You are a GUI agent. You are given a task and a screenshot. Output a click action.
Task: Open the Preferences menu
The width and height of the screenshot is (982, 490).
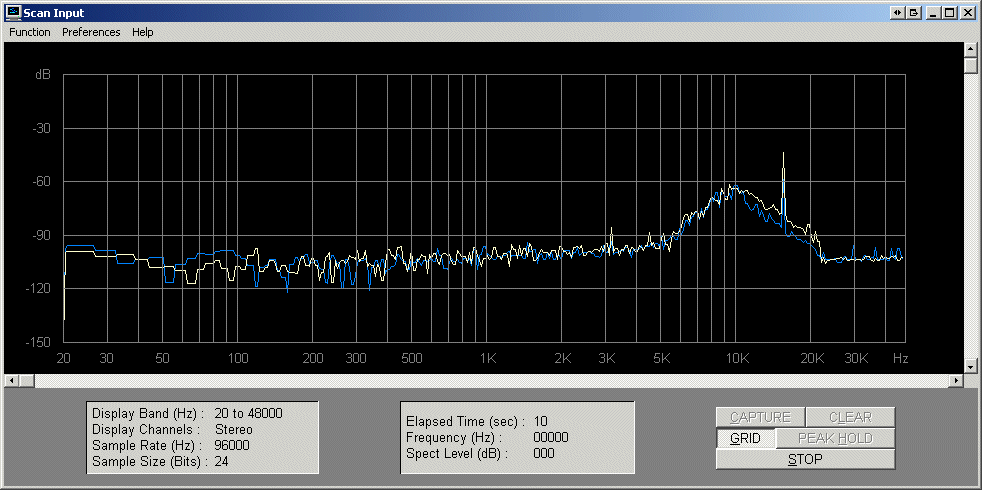coord(91,32)
